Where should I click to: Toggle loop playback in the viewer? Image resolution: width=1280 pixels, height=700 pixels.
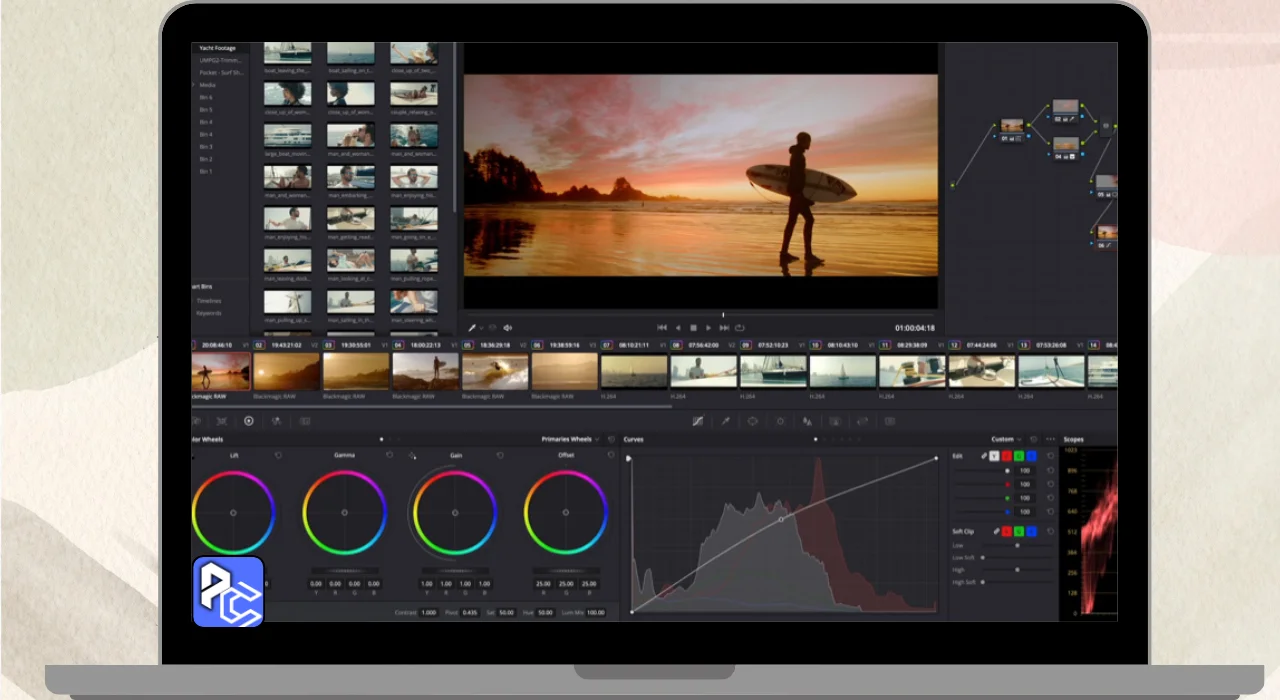tap(740, 327)
